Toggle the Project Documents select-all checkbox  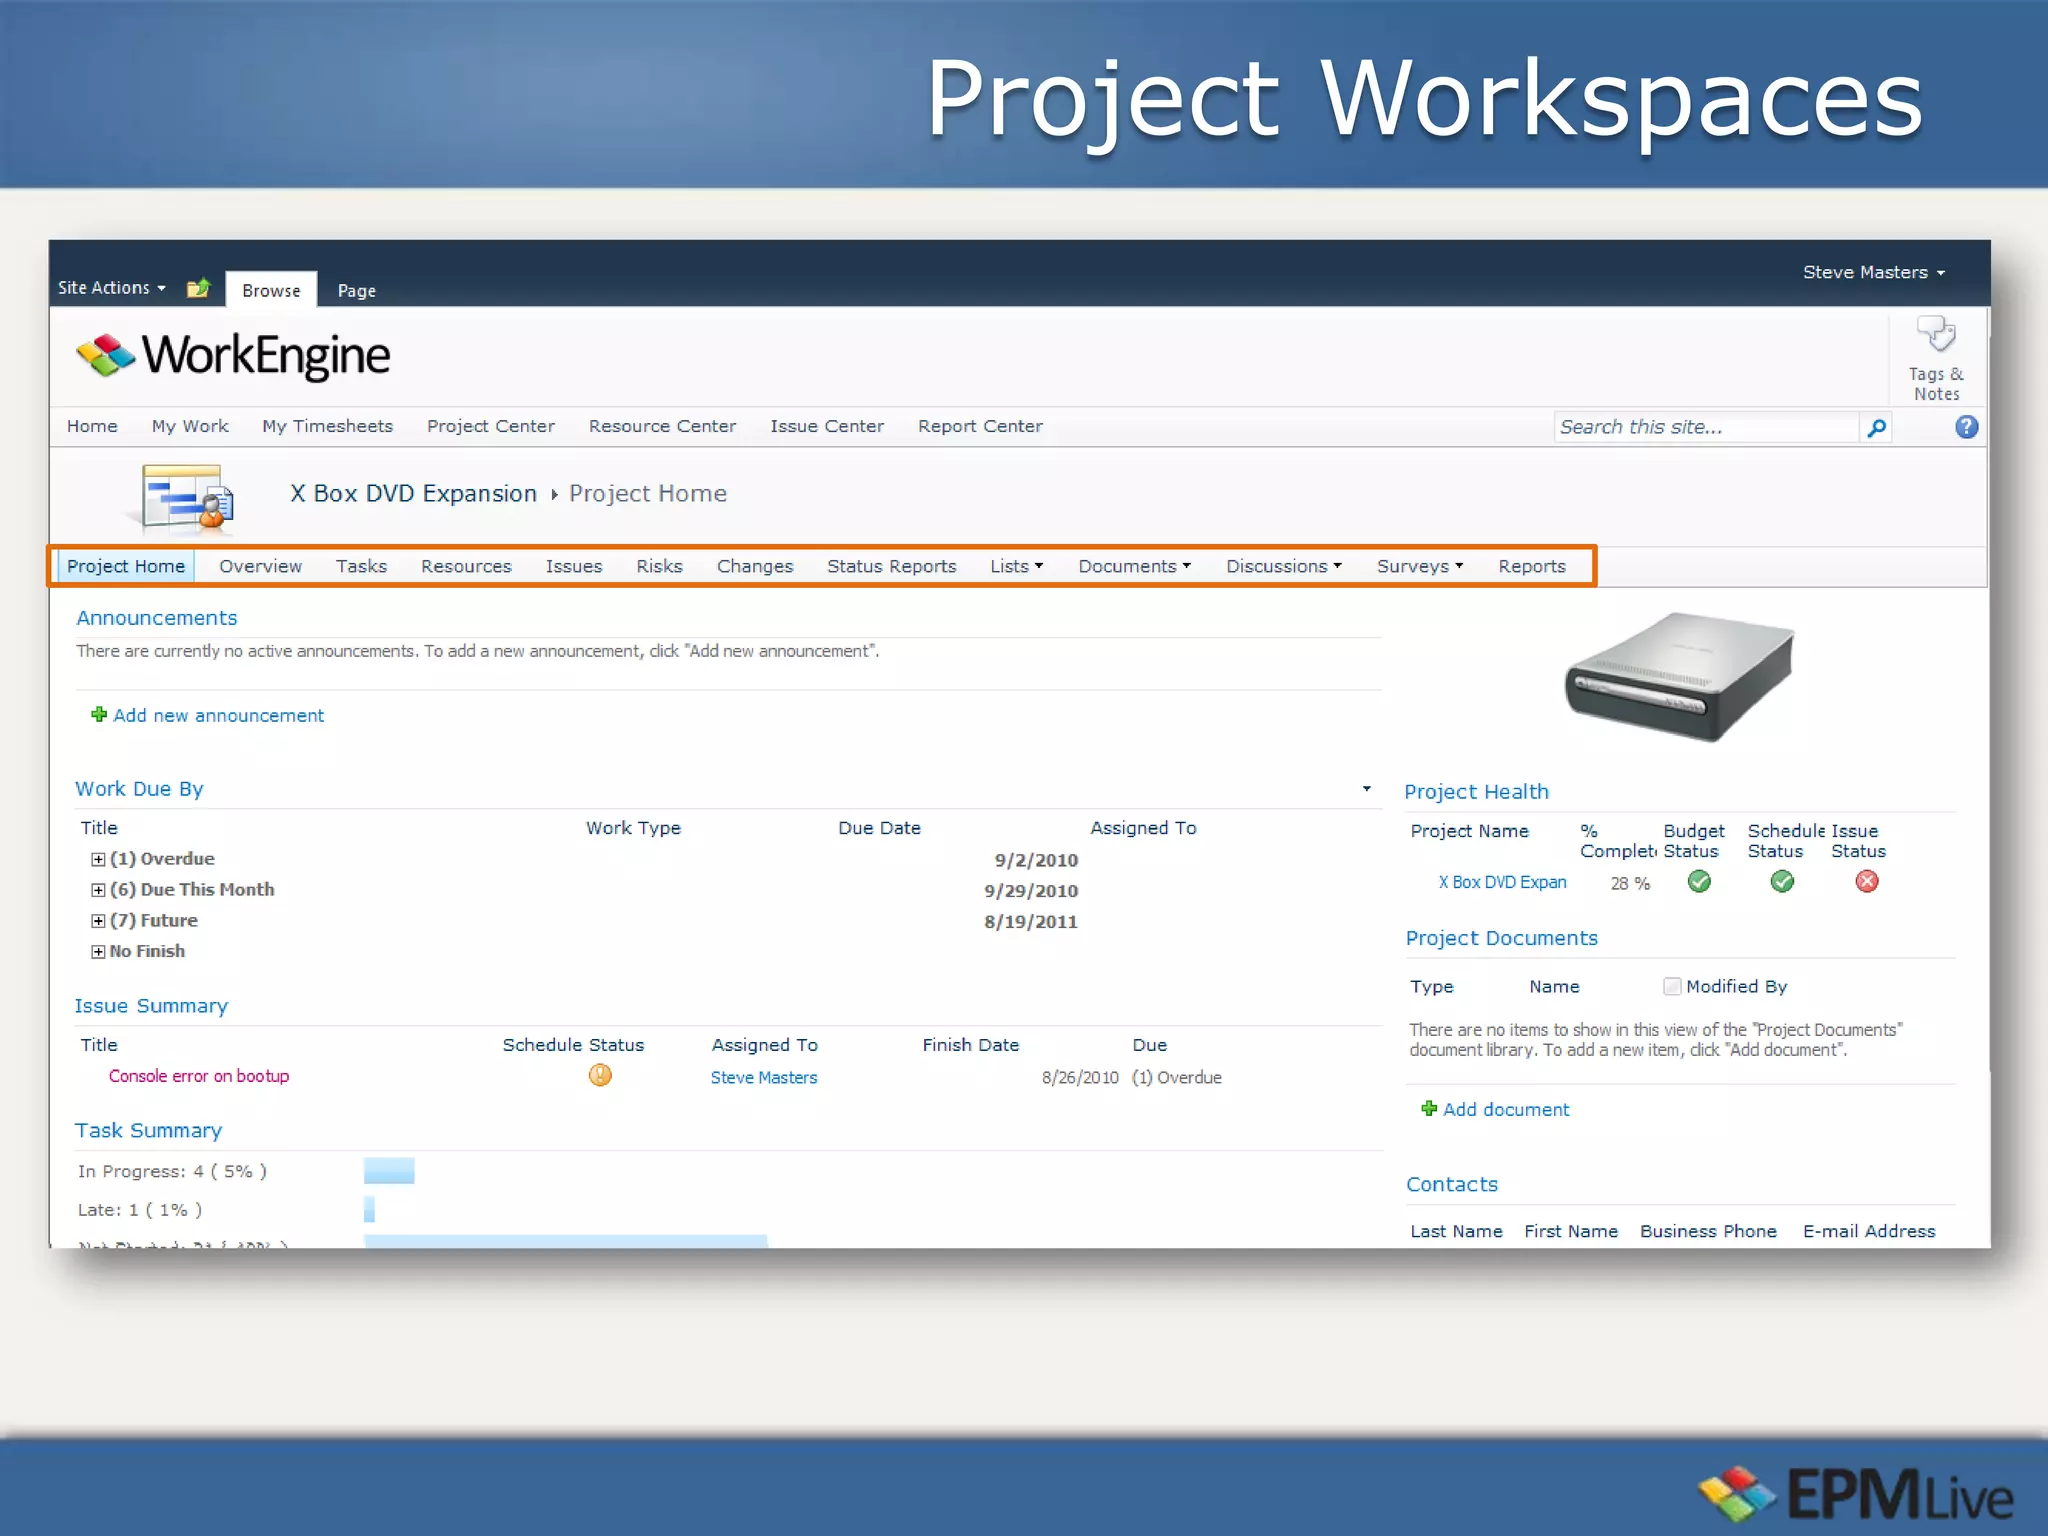(1671, 986)
